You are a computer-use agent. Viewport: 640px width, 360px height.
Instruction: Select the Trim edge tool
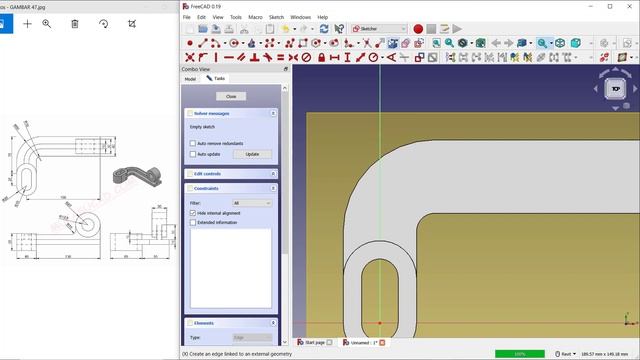coord(367,43)
